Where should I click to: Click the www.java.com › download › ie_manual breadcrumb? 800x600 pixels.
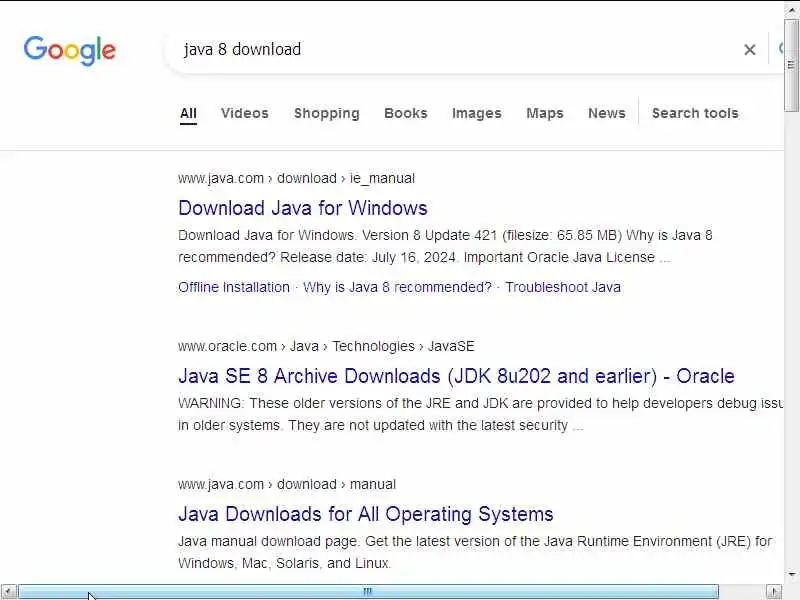click(x=296, y=179)
